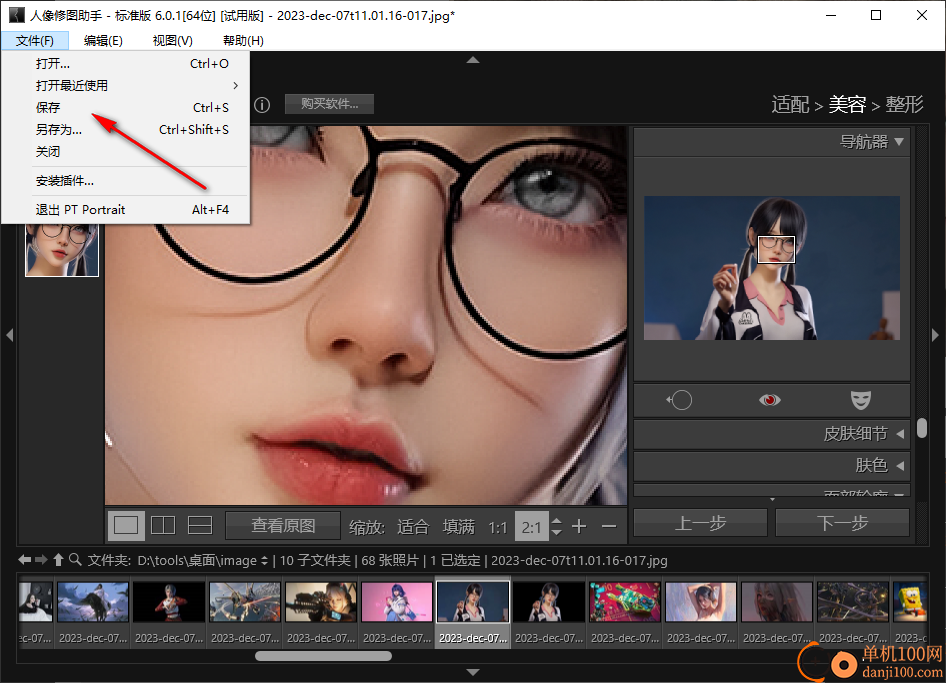Screen dimensions: 946x683
Task: Switch to single image view mode
Action: pos(126,526)
